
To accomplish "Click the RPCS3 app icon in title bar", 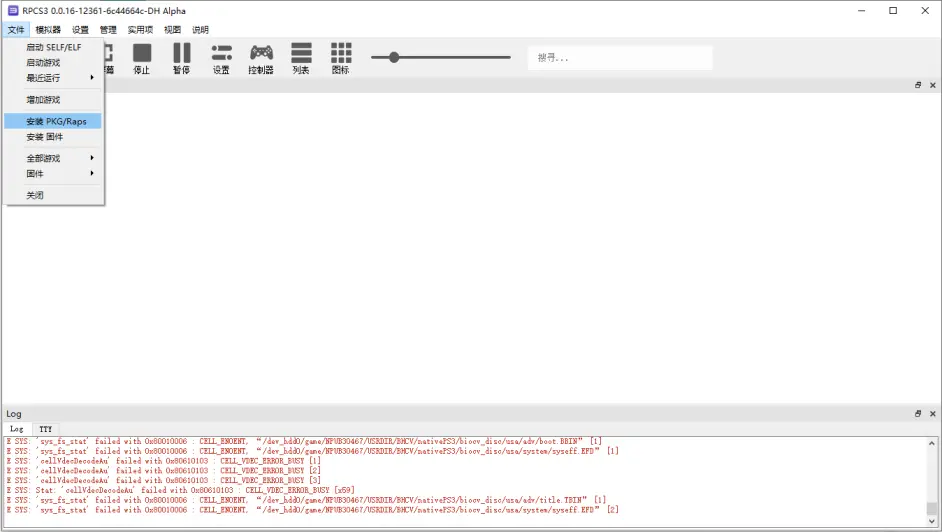I will click(13, 10).
